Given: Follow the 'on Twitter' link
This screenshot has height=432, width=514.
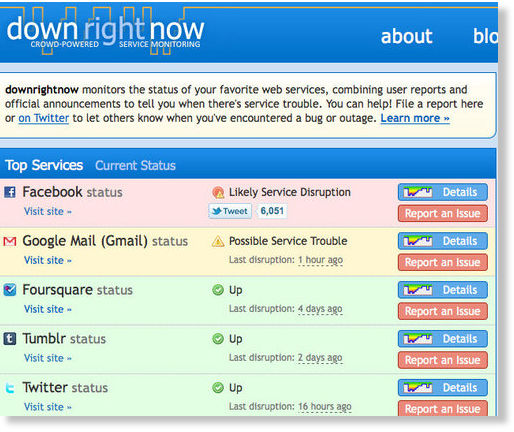Looking at the screenshot, I should coord(44,118).
